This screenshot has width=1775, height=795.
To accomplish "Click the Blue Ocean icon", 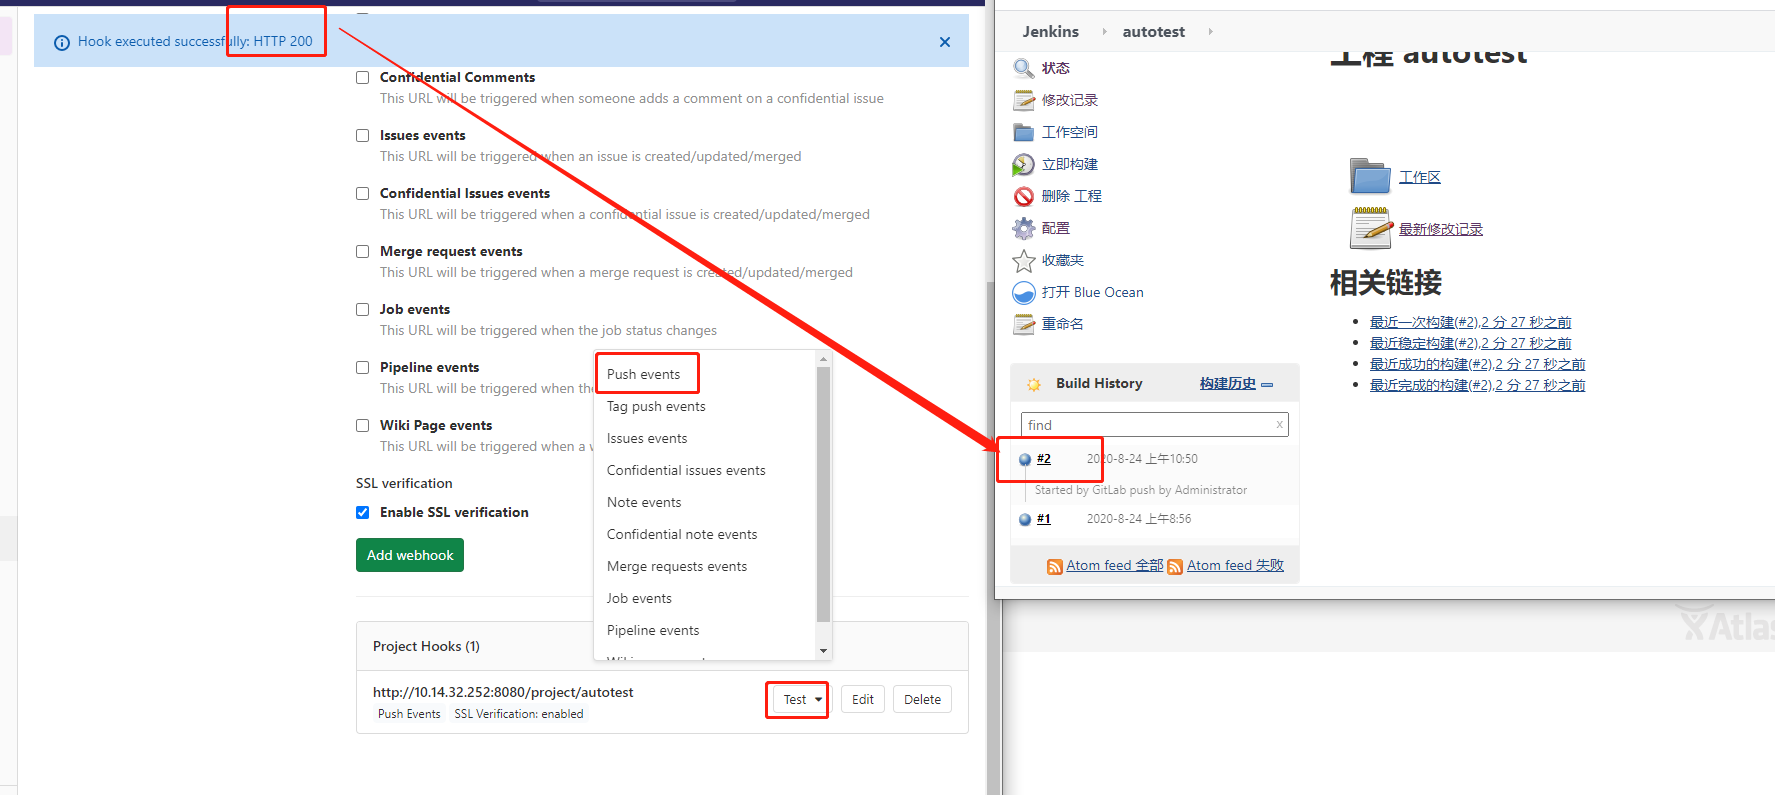I will pos(1024,292).
